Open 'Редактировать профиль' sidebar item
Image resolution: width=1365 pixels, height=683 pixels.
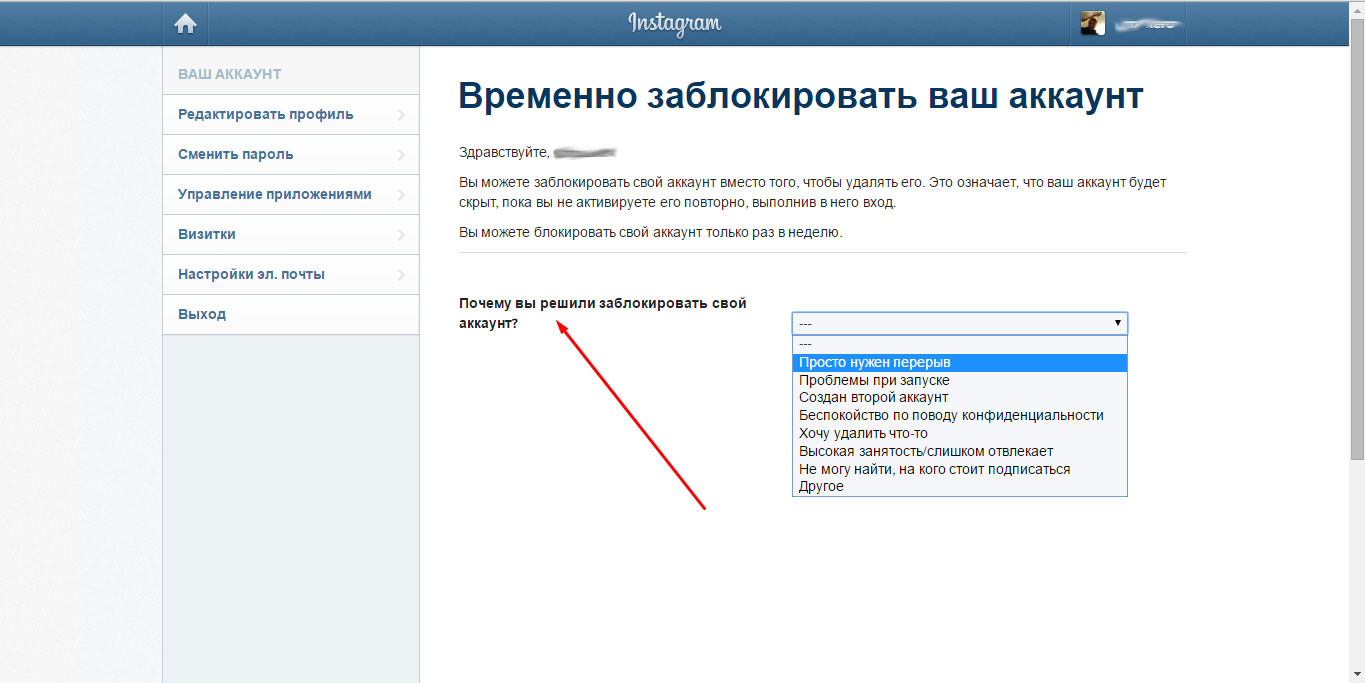tap(266, 114)
